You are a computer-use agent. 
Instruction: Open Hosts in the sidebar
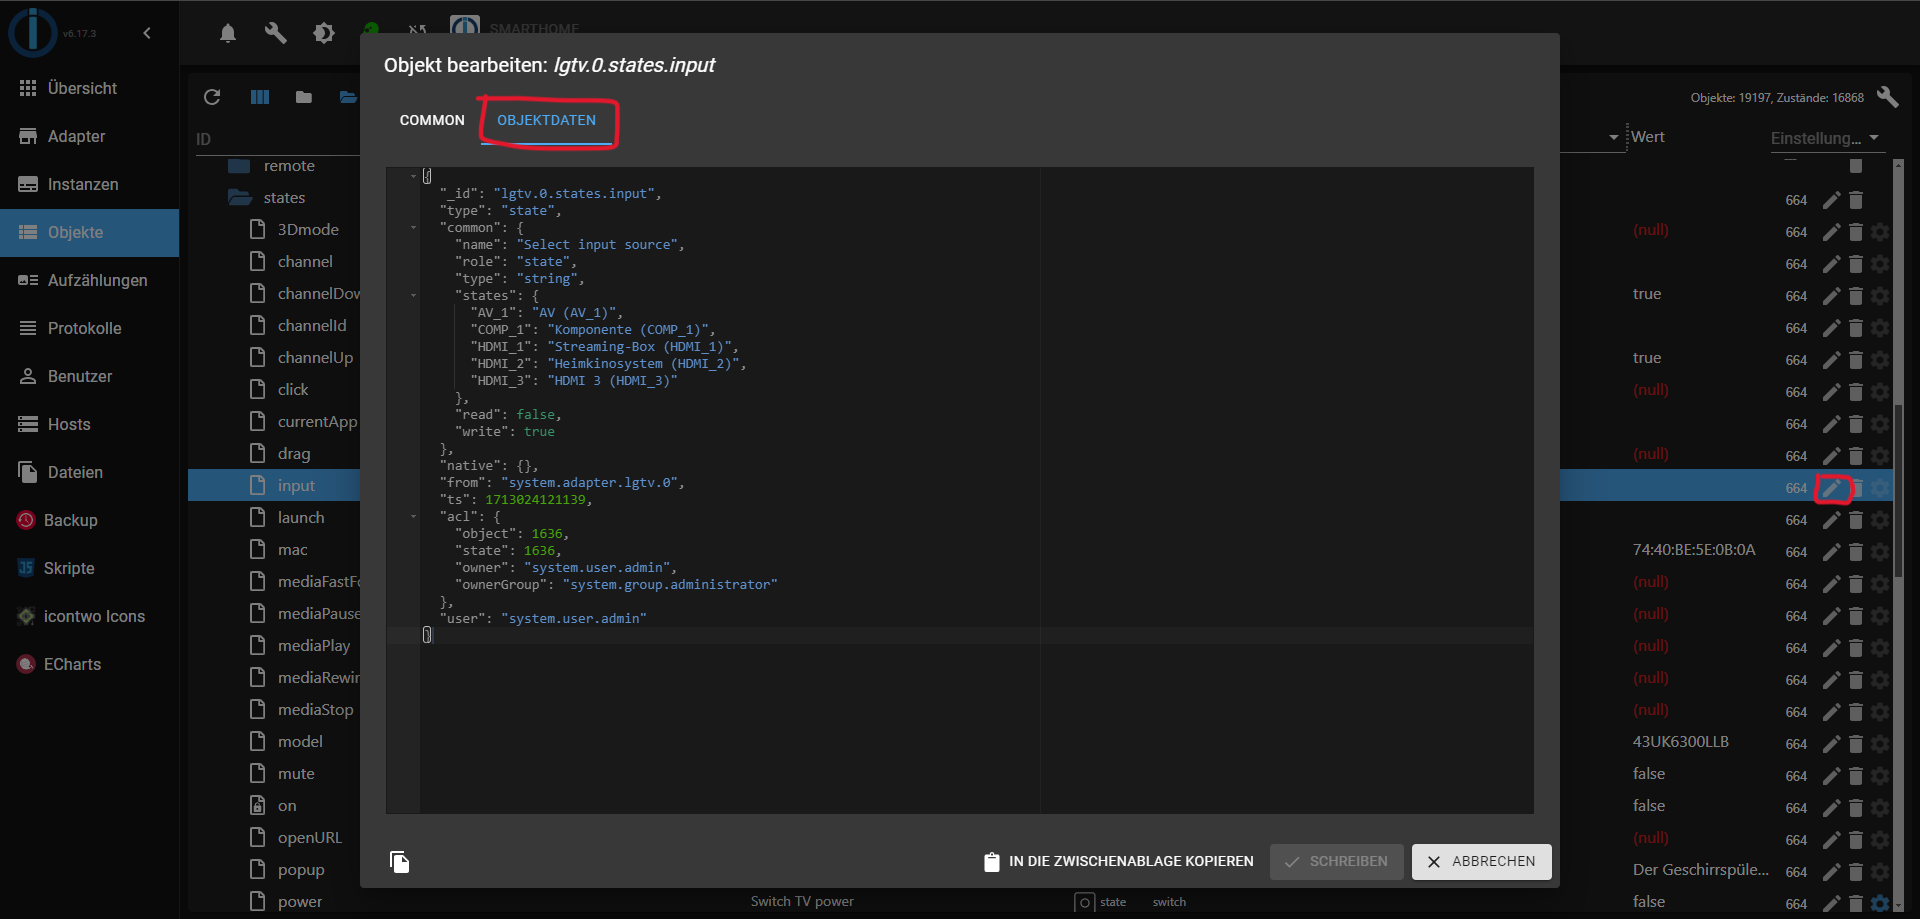click(x=90, y=424)
